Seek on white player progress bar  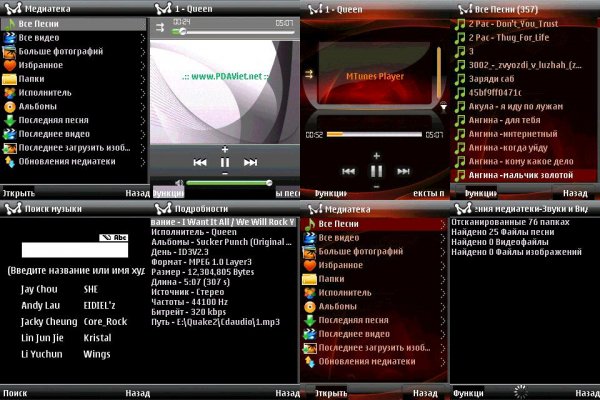pyautogui.click(x=233, y=32)
